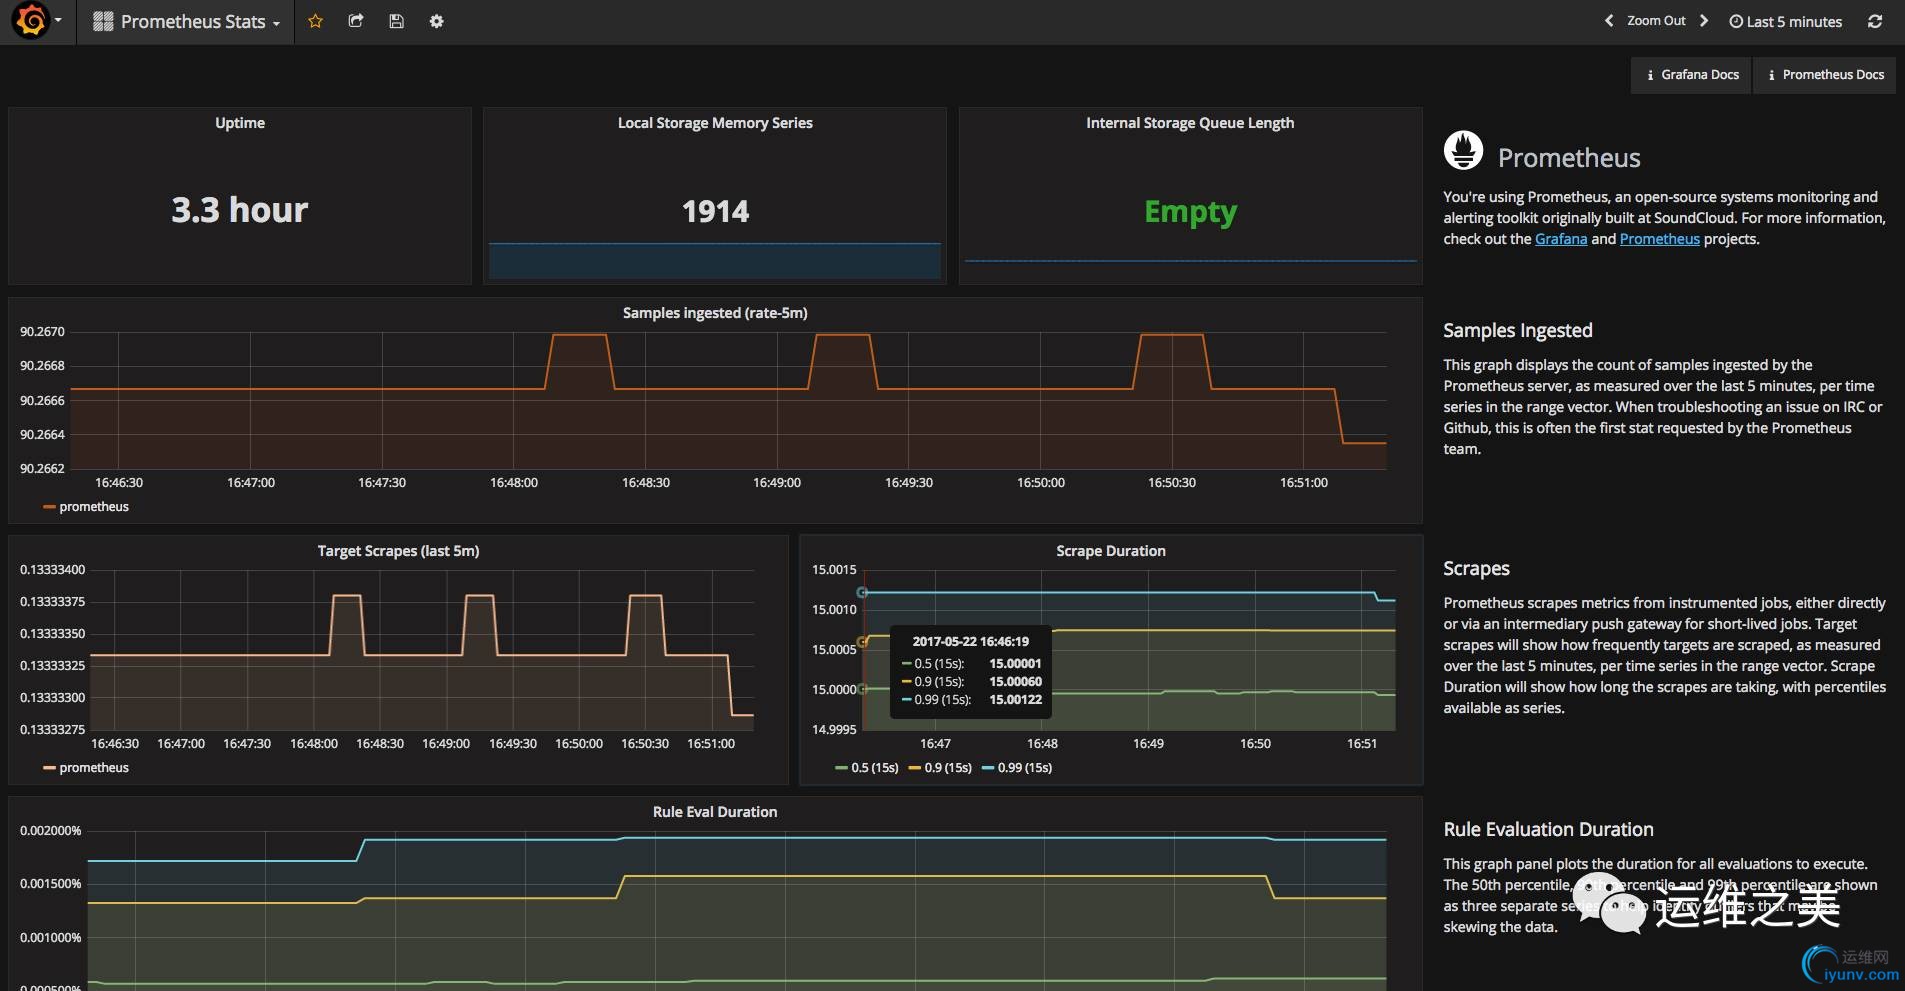Click the 16:51 tick on Scrape Duration axis
Image resolution: width=1905 pixels, height=991 pixels.
point(1362,744)
